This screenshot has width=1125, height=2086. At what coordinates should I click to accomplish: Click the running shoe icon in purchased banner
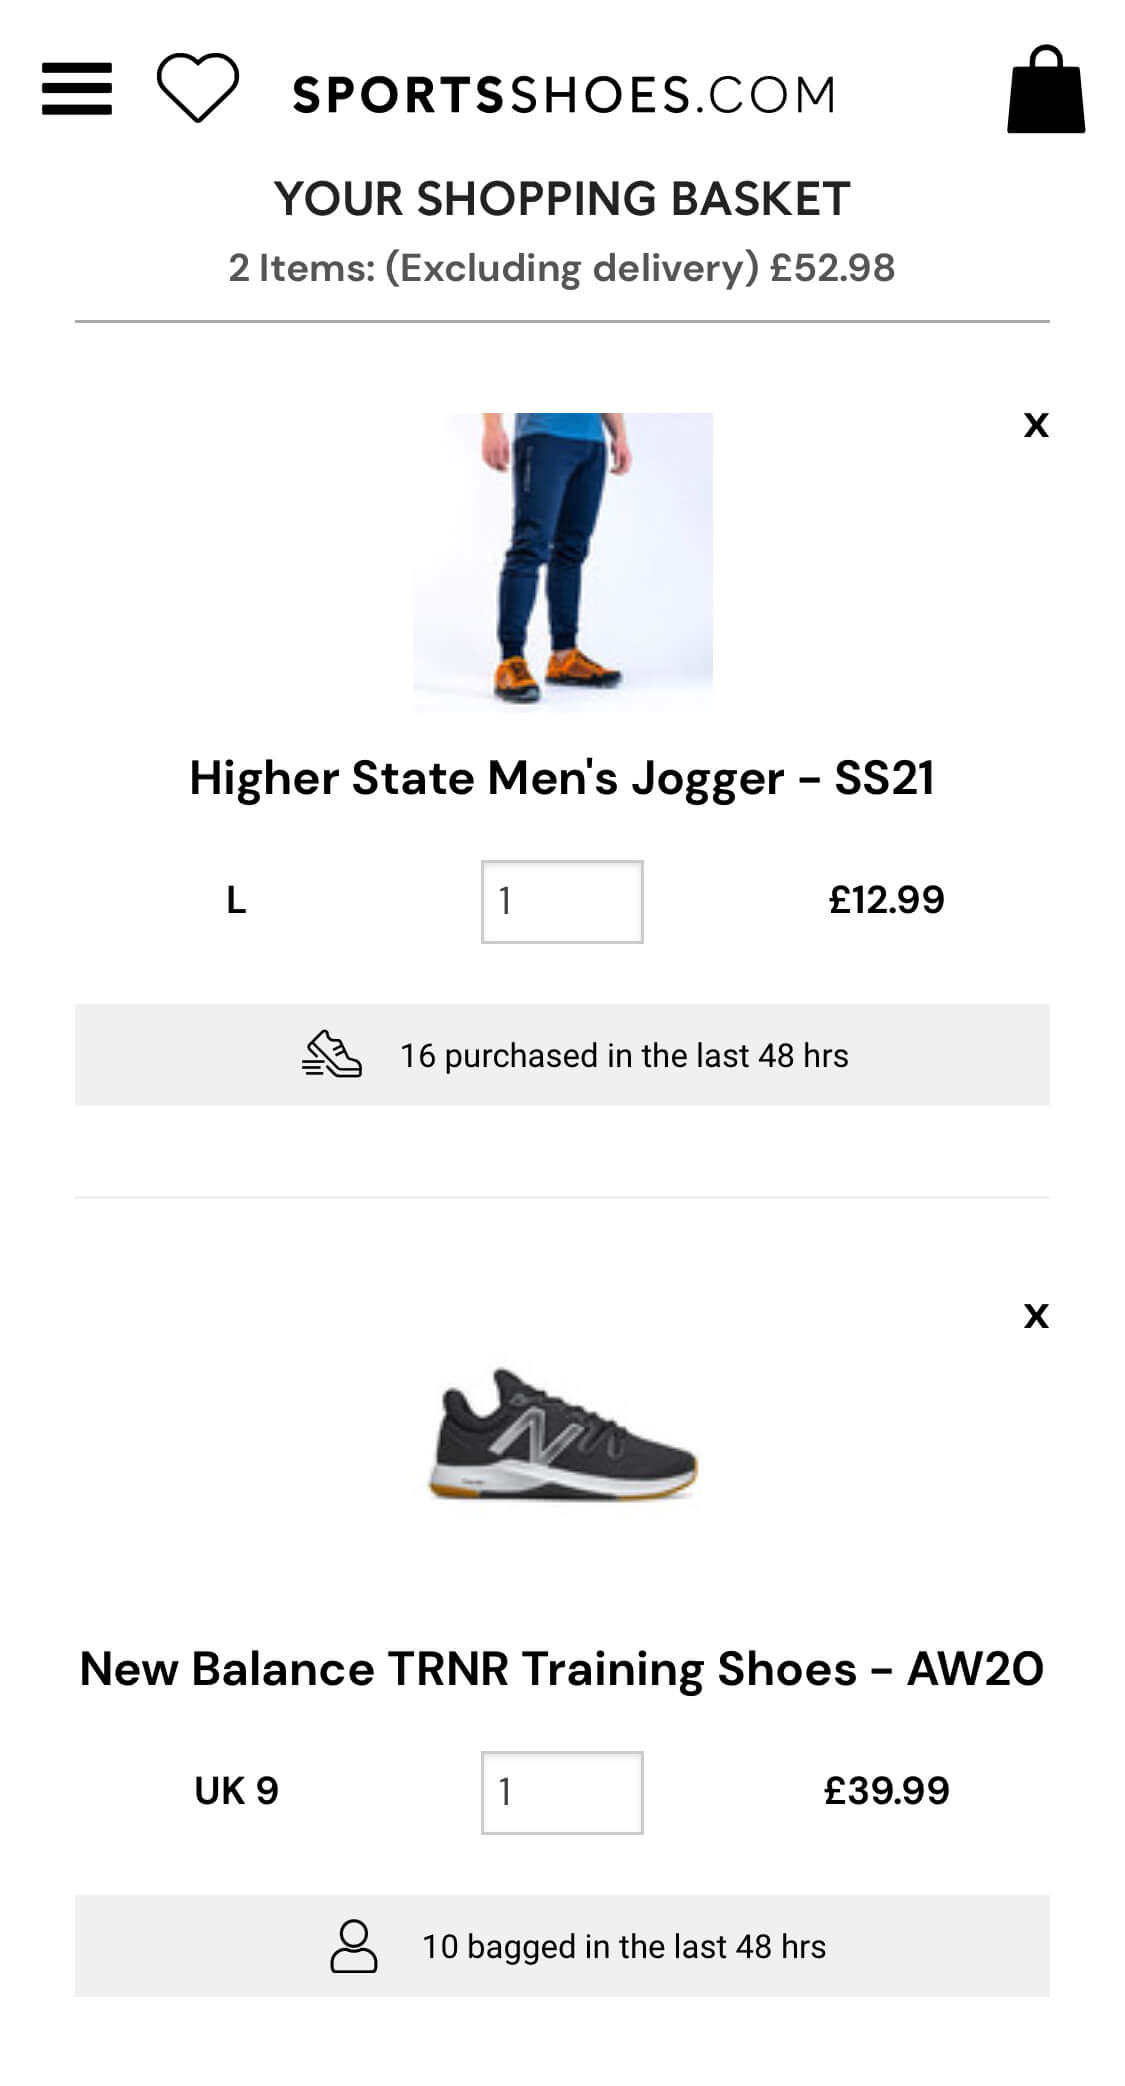click(332, 1054)
